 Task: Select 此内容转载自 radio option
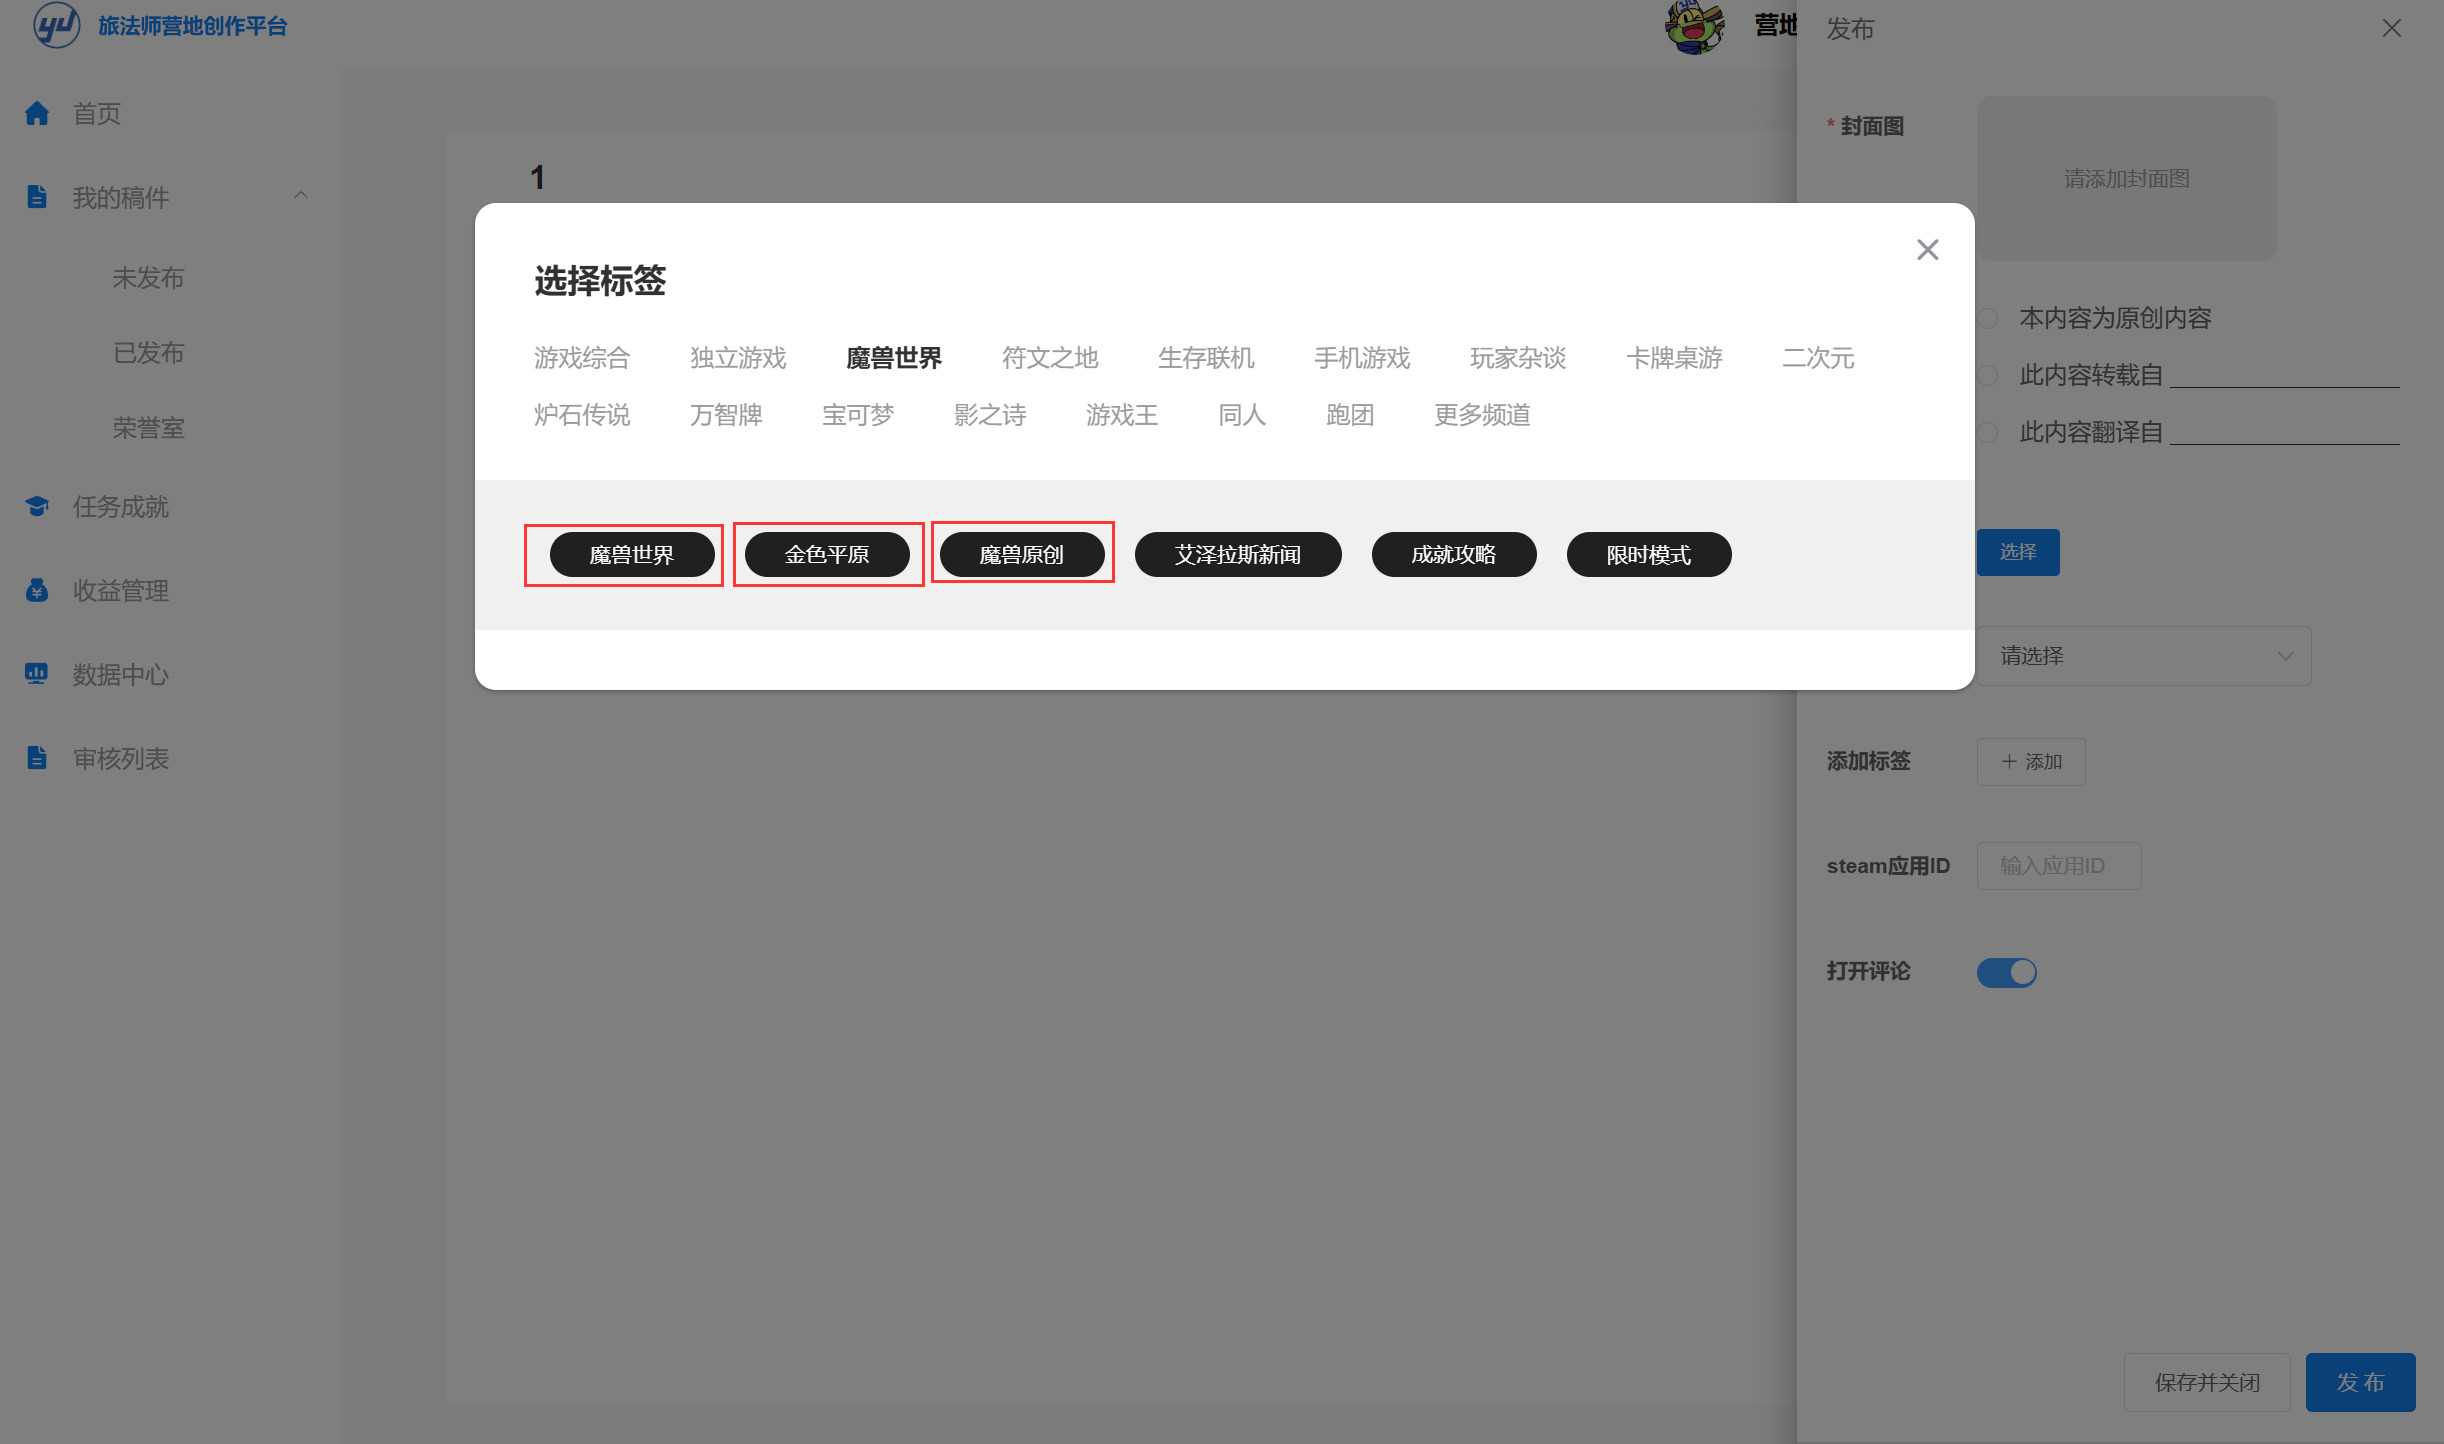pos(1988,375)
